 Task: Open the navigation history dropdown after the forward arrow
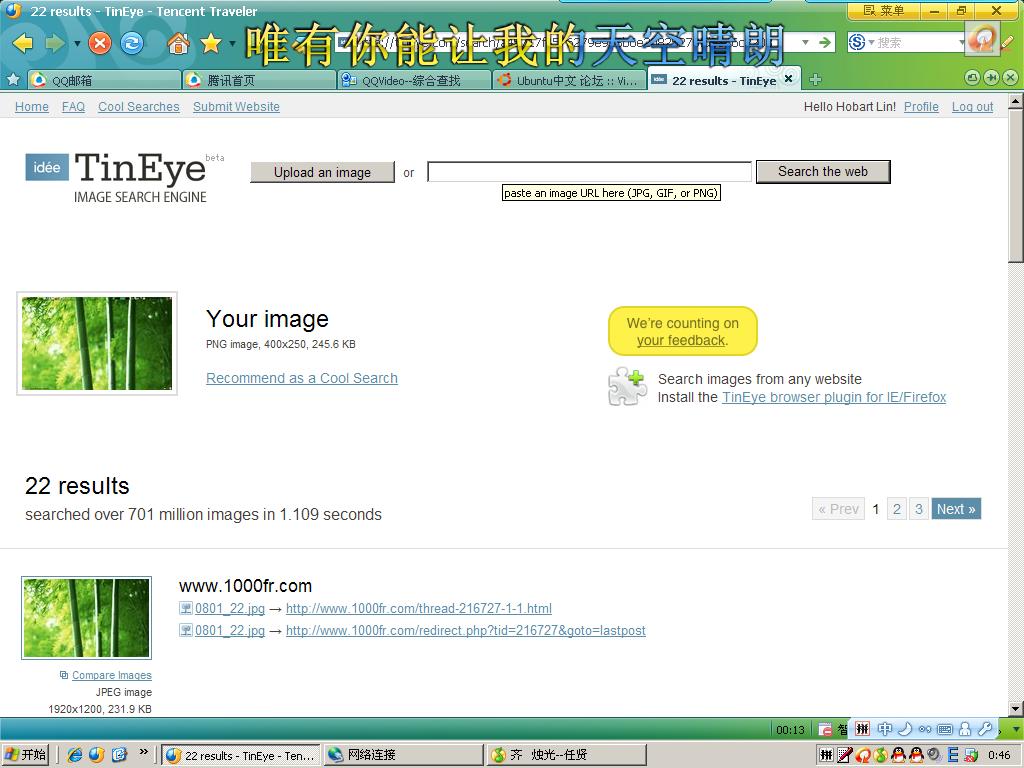tap(77, 44)
